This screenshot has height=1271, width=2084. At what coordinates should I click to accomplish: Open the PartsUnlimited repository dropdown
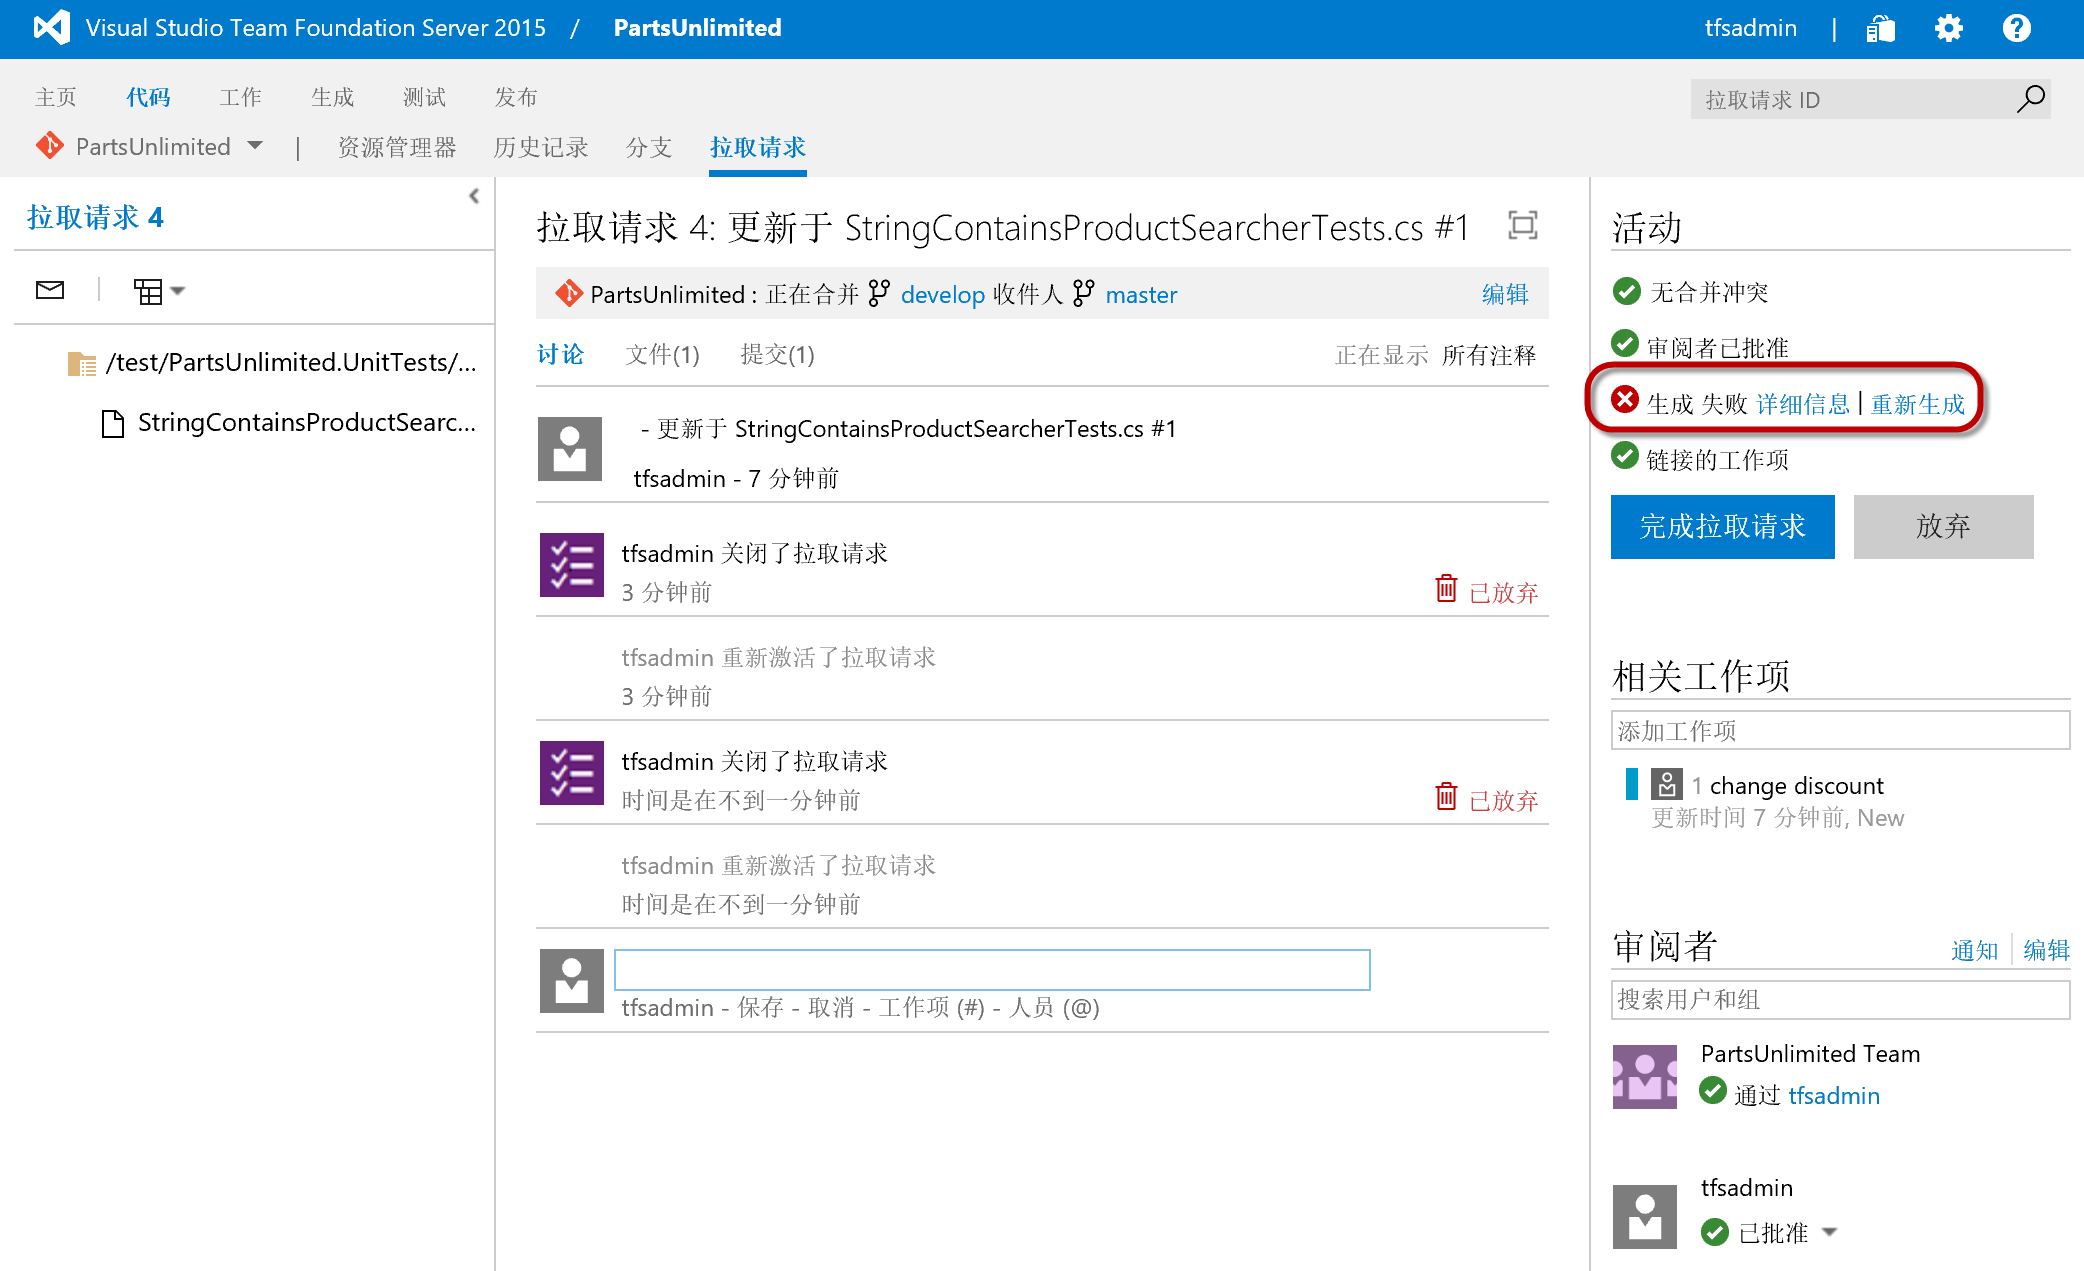(255, 146)
